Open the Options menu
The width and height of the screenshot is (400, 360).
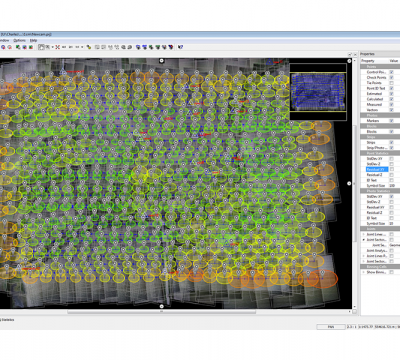(19, 40)
